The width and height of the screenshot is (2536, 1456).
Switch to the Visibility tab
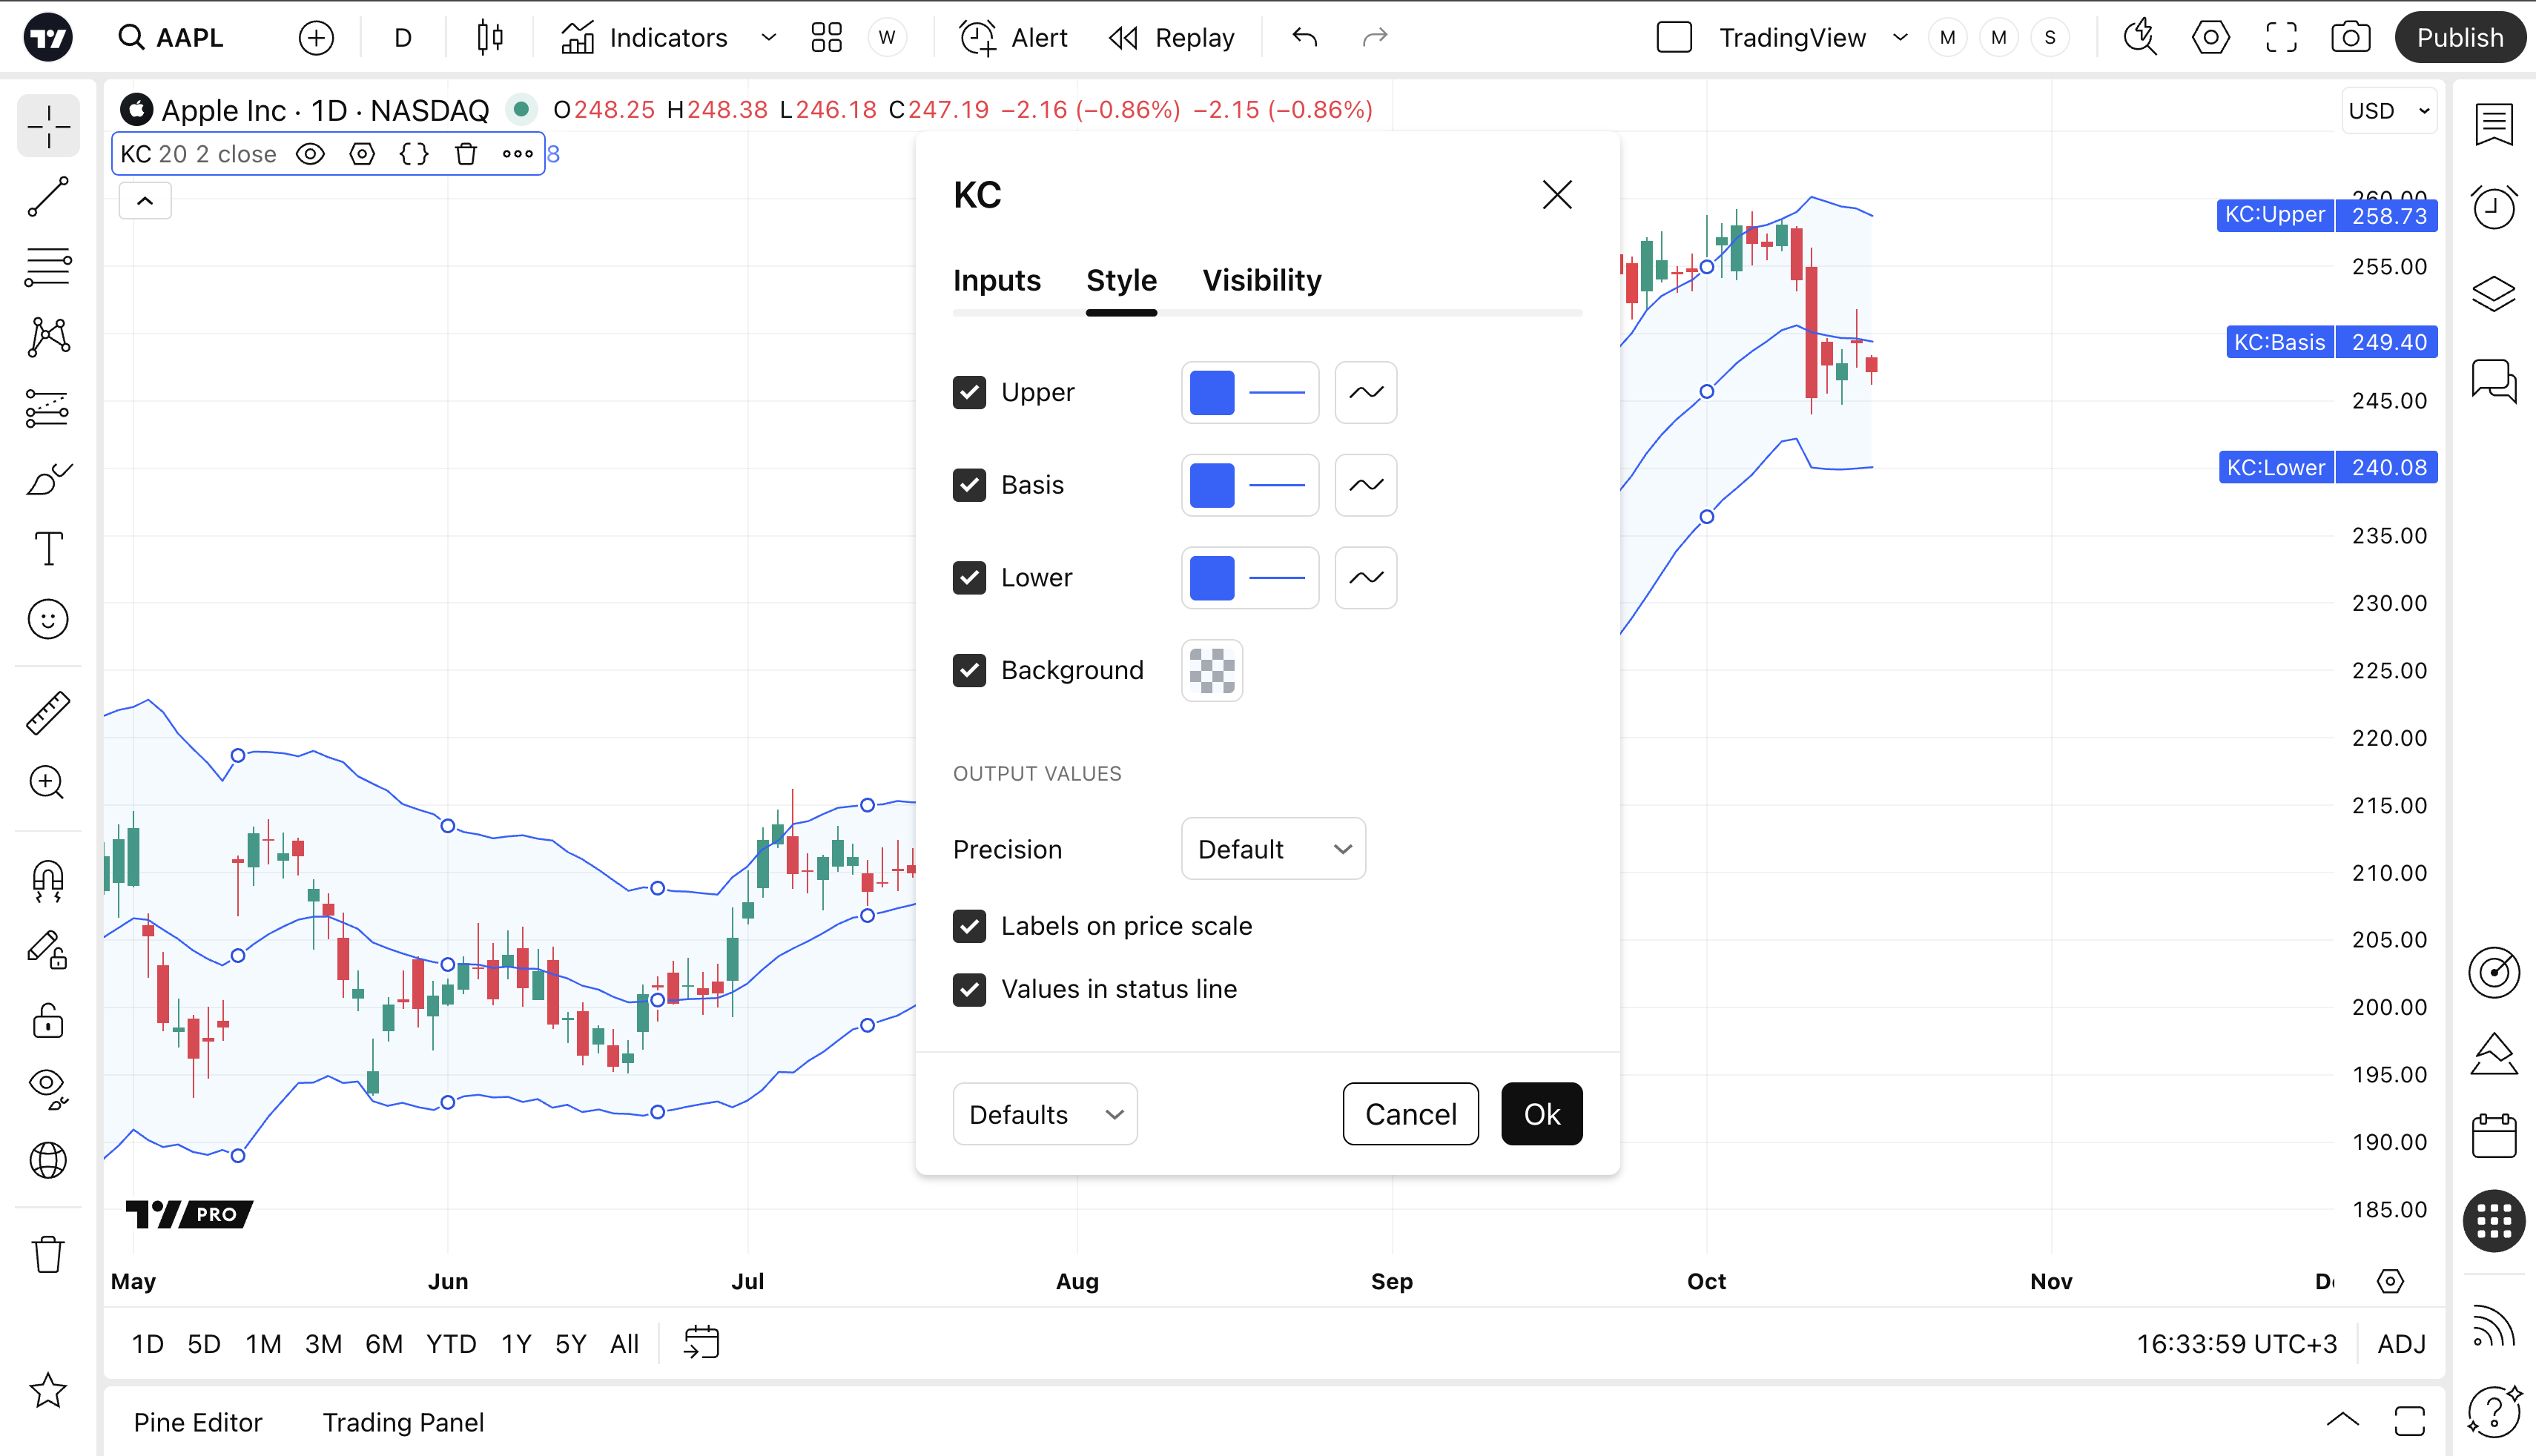coord(1261,281)
